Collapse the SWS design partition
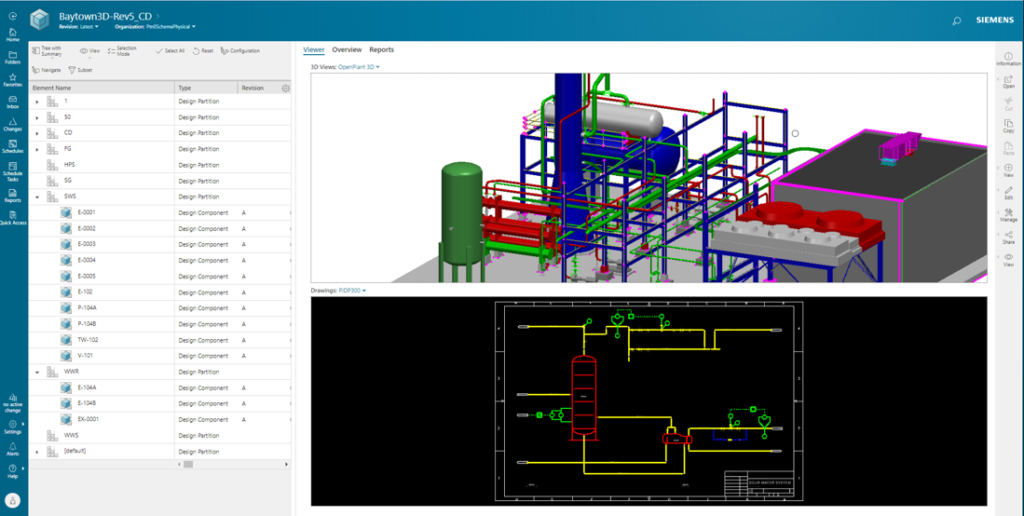The image size is (1024, 516). (37, 197)
